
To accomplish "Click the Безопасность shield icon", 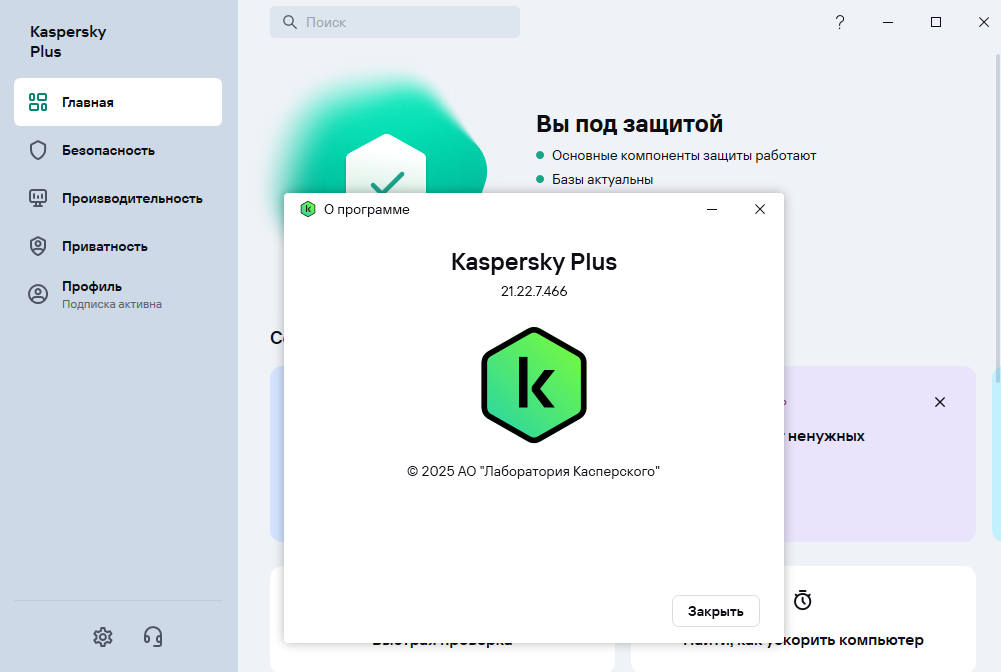I will [x=38, y=151].
